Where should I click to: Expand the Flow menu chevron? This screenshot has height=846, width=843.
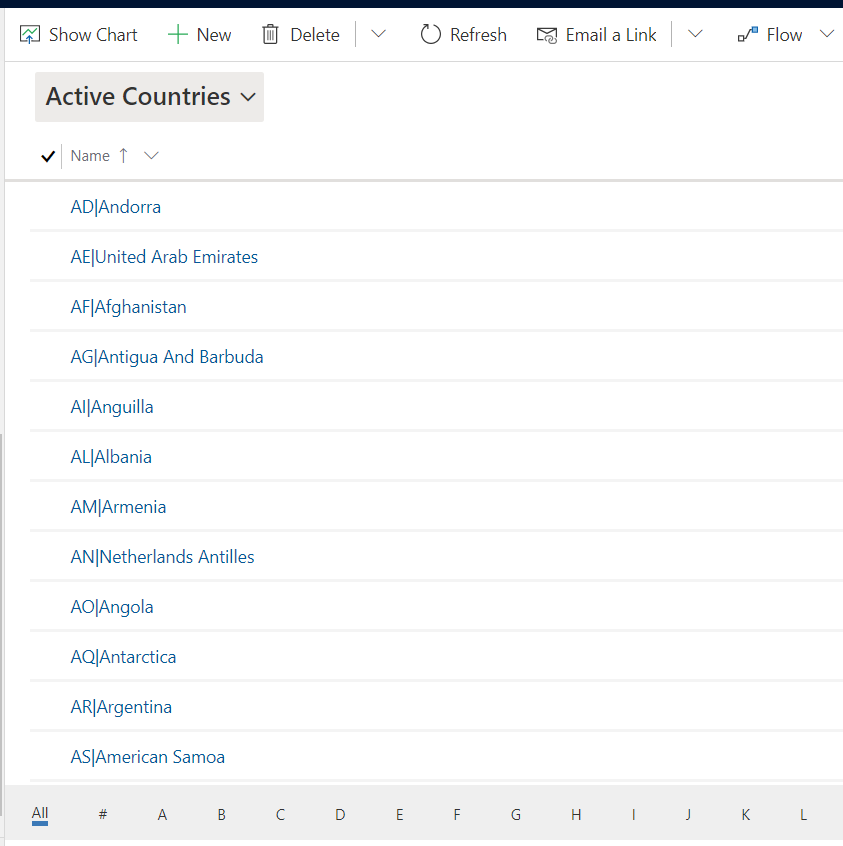[826, 35]
